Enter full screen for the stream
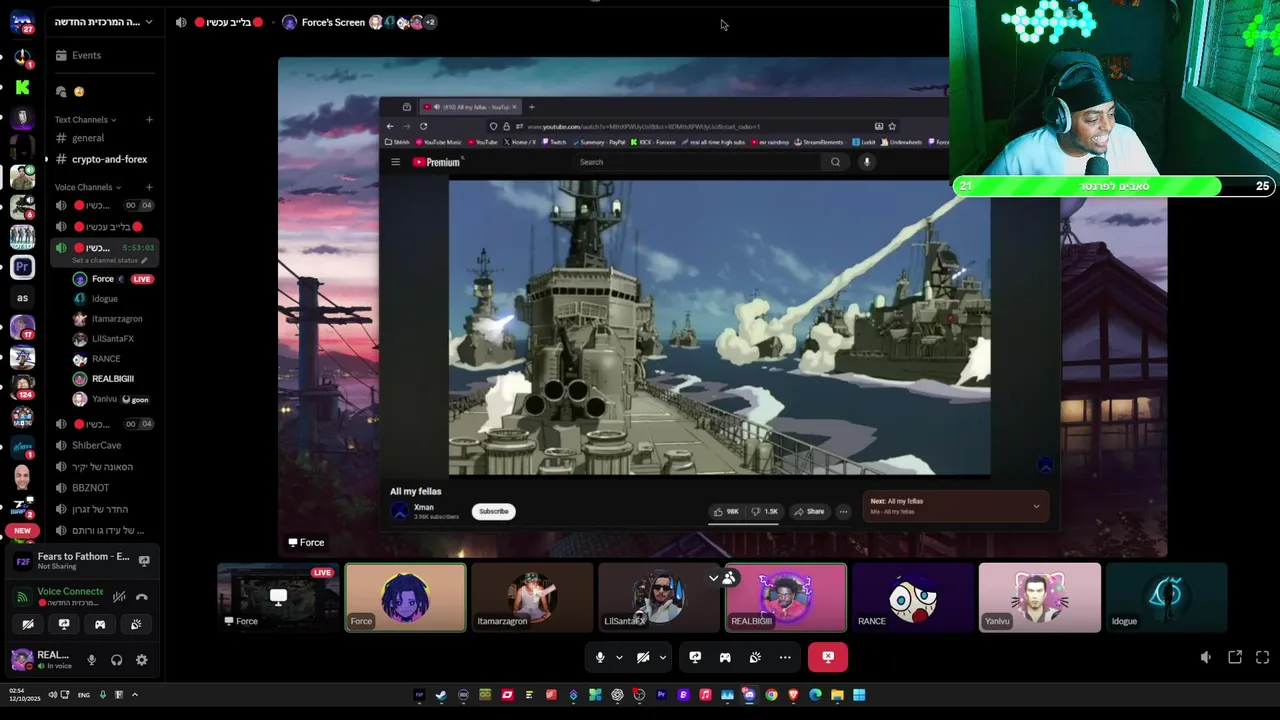 point(1262,657)
